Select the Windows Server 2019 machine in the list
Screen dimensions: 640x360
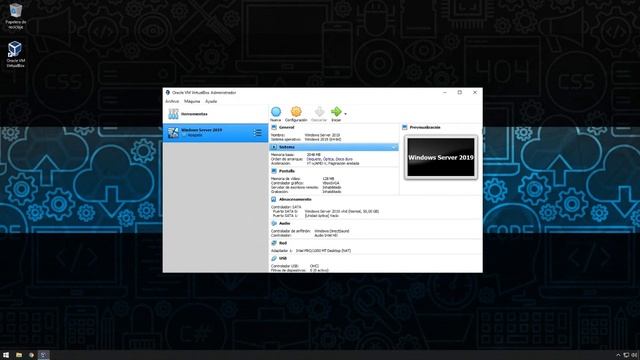pyautogui.click(x=215, y=133)
